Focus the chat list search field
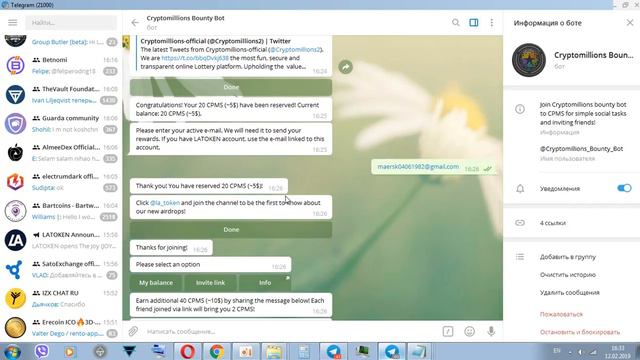Viewport: 640px width, 360px height. click(71, 22)
